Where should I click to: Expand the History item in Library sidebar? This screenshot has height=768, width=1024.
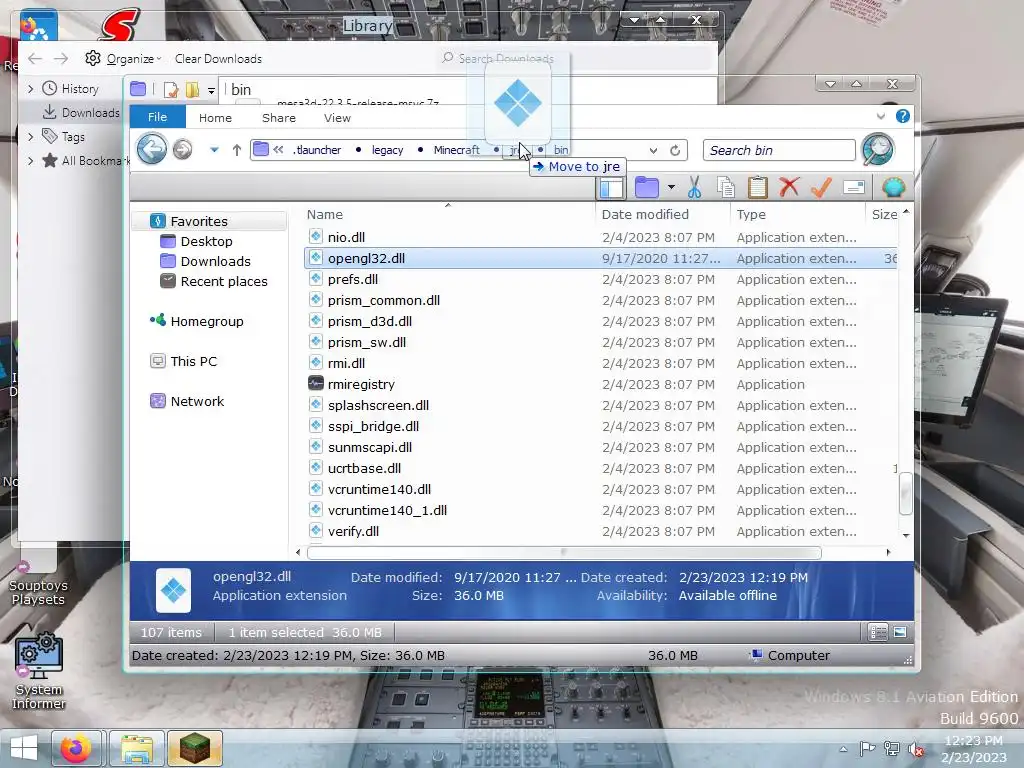(x=30, y=88)
